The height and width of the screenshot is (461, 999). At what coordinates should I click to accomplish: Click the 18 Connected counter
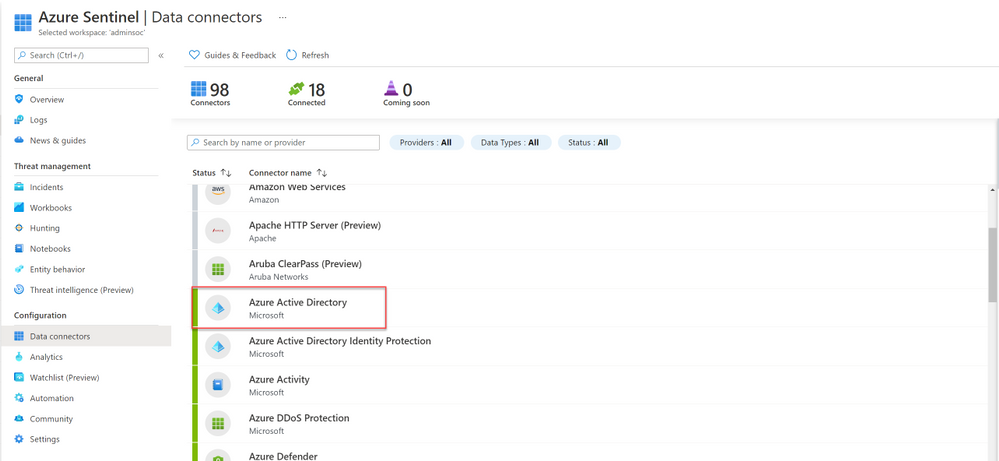click(x=306, y=94)
